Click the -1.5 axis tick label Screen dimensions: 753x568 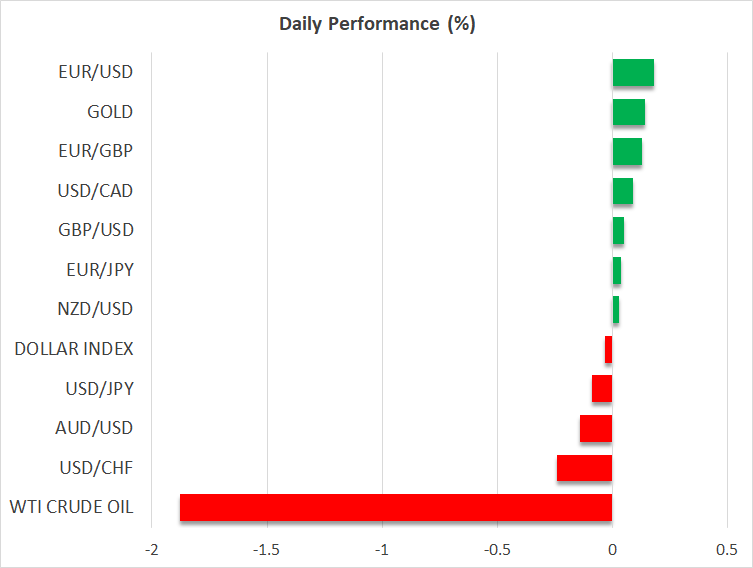[266, 551]
